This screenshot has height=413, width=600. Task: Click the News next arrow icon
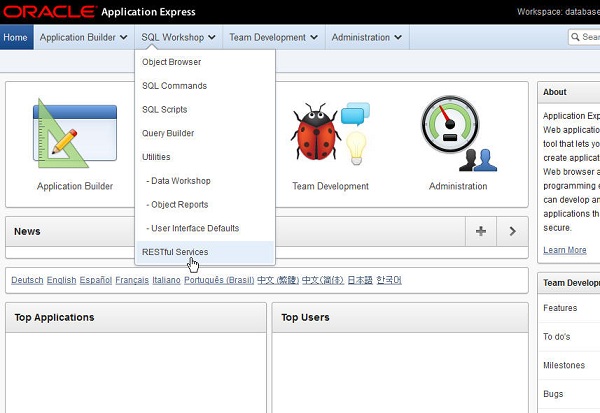[512, 231]
